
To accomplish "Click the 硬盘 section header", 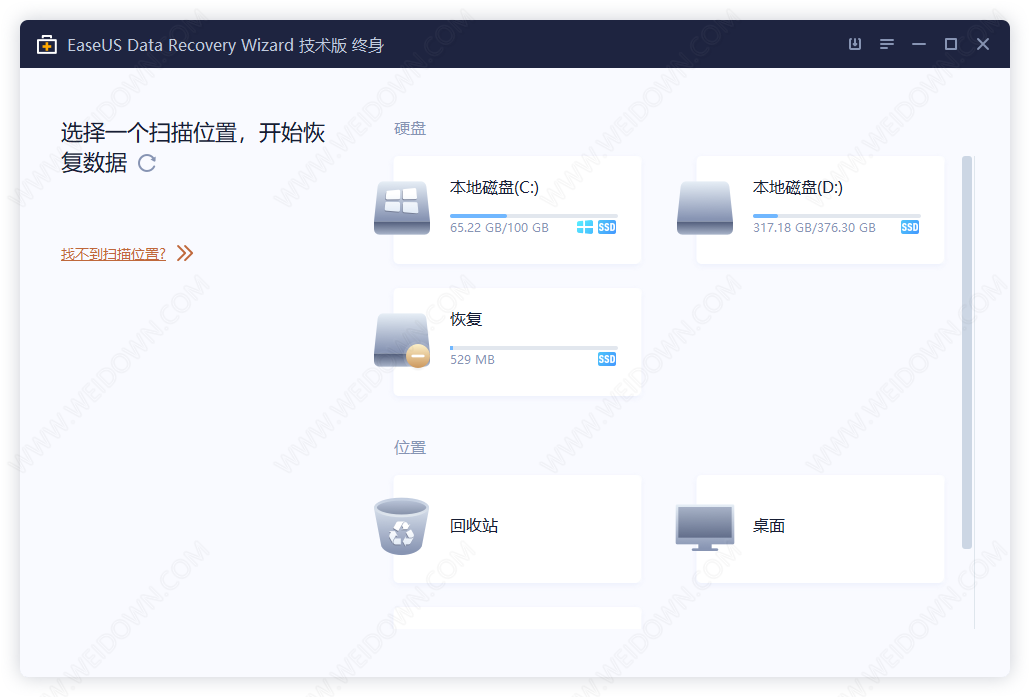I will tap(410, 129).
